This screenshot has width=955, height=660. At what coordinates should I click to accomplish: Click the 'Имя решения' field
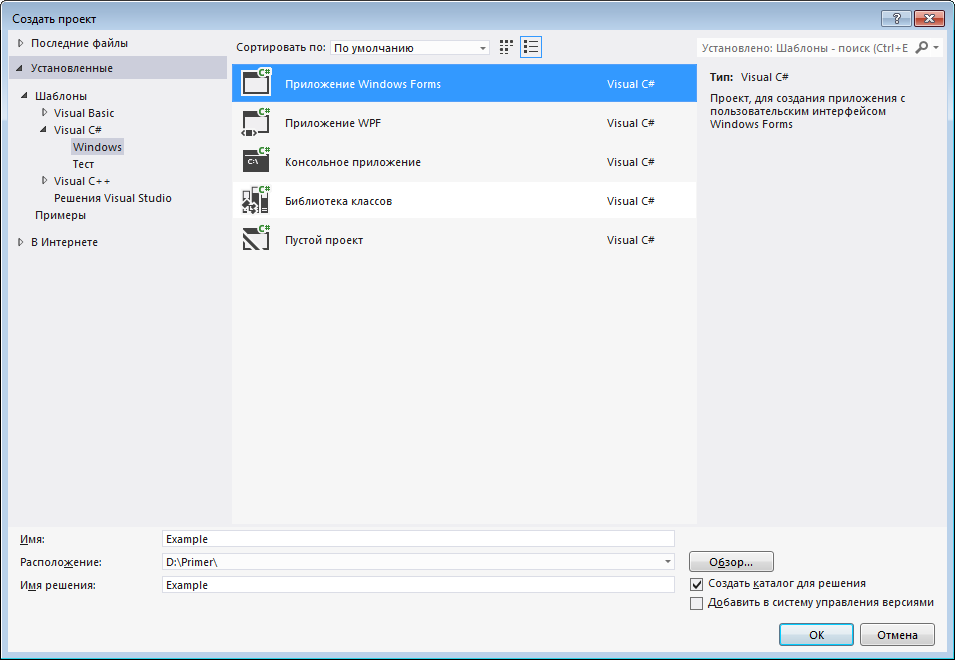point(418,585)
